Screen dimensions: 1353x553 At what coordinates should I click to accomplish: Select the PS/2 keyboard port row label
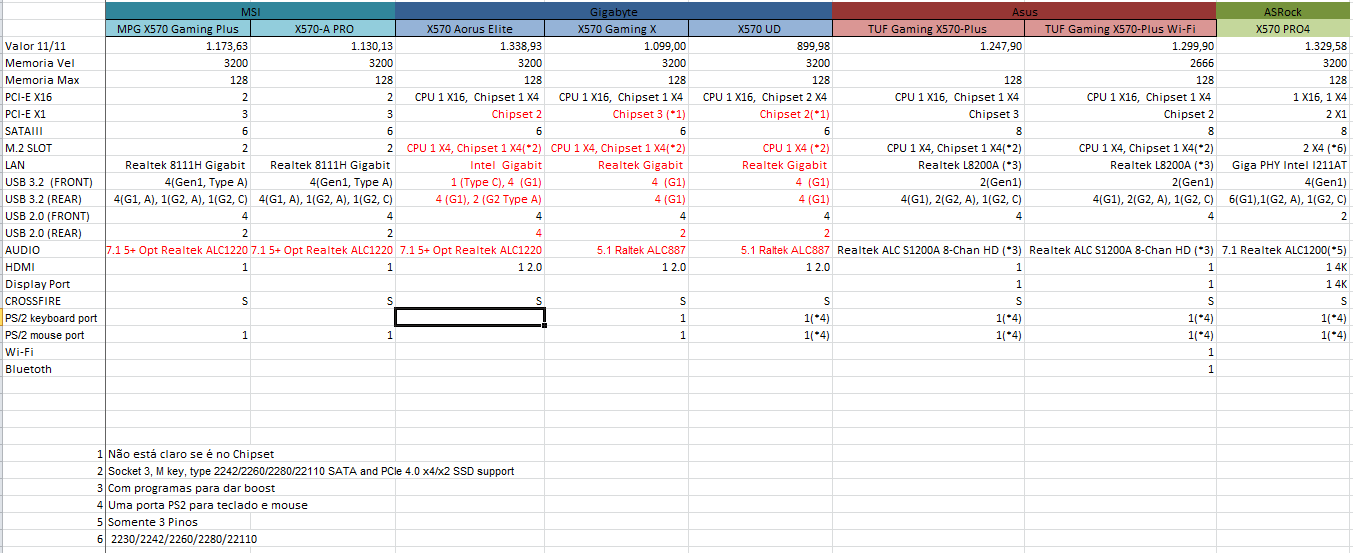[53, 318]
